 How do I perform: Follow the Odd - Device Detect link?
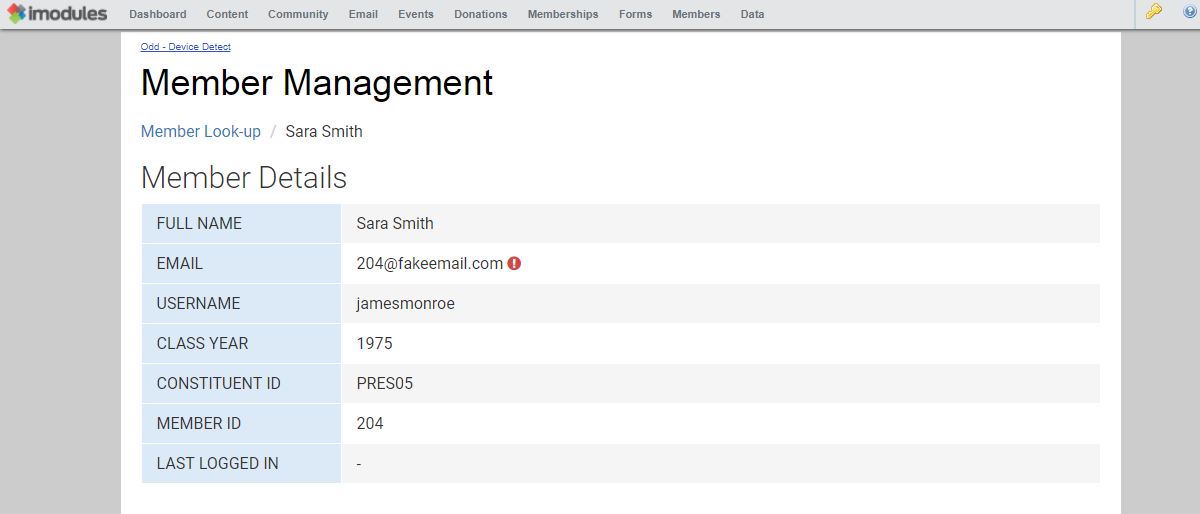pos(185,47)
